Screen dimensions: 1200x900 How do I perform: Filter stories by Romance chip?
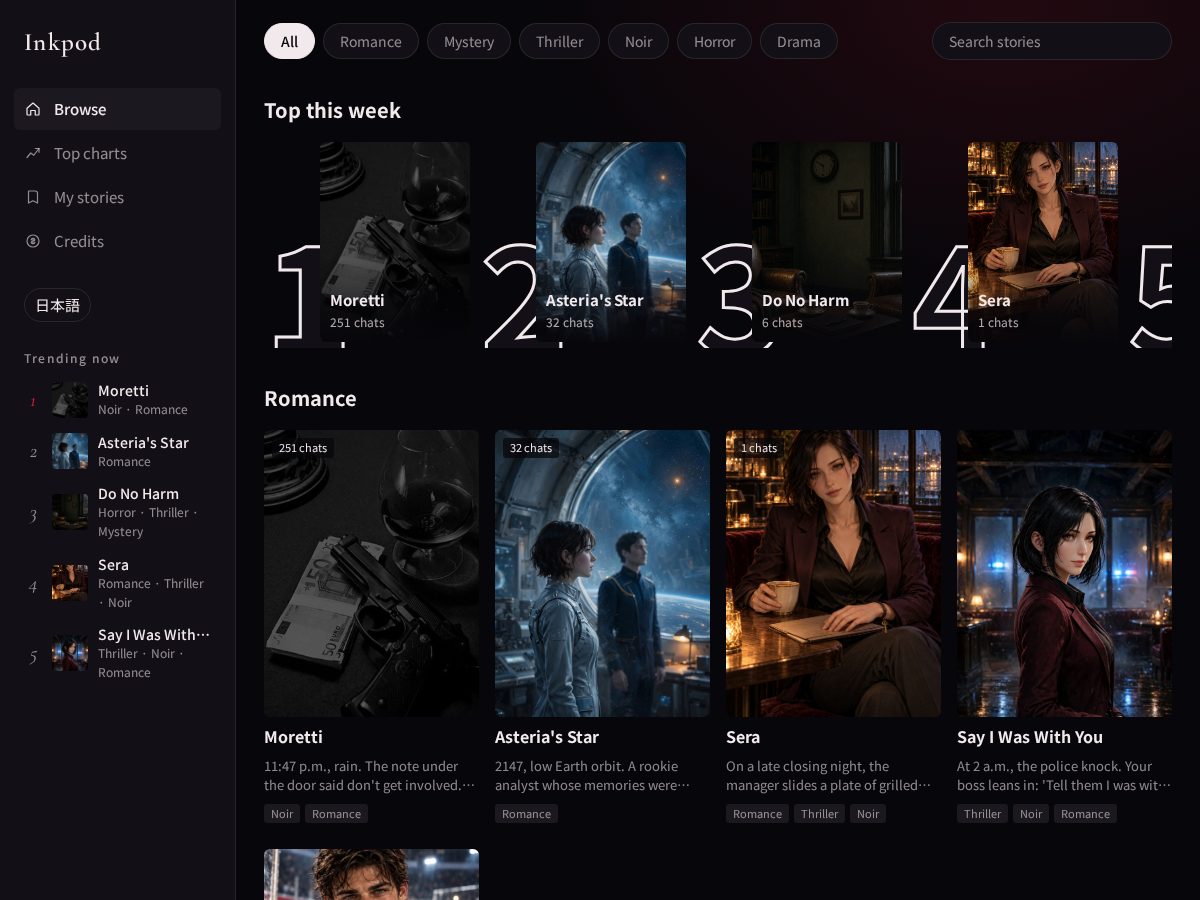pyautogui.click(x=371, y=41)
